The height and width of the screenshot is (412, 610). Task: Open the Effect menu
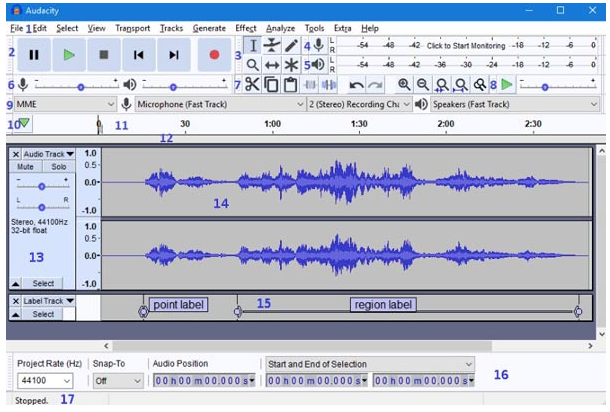pyautogui.click(x=245, y=28)
